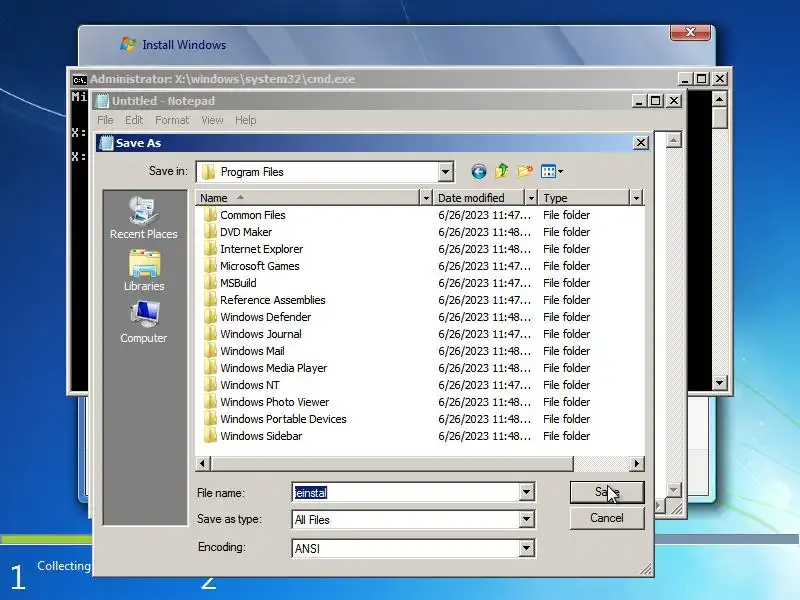Open the Type column filter arrow

click(x=636, y=198)
